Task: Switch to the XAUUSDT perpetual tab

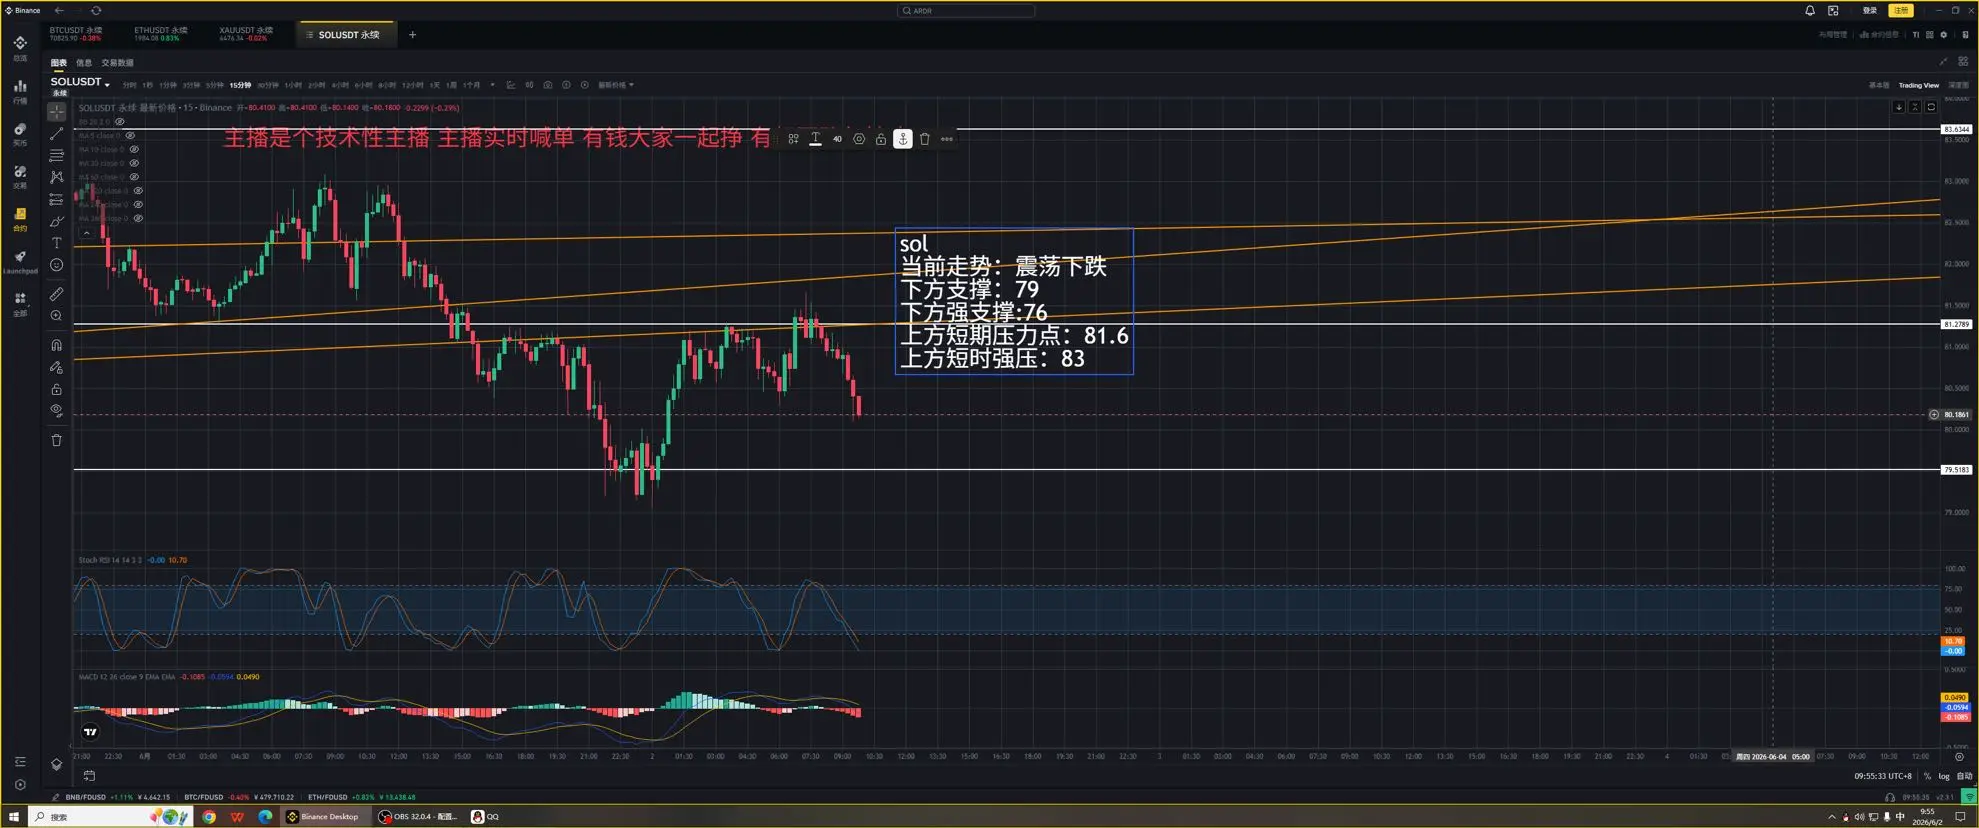Action: [246, 34]
